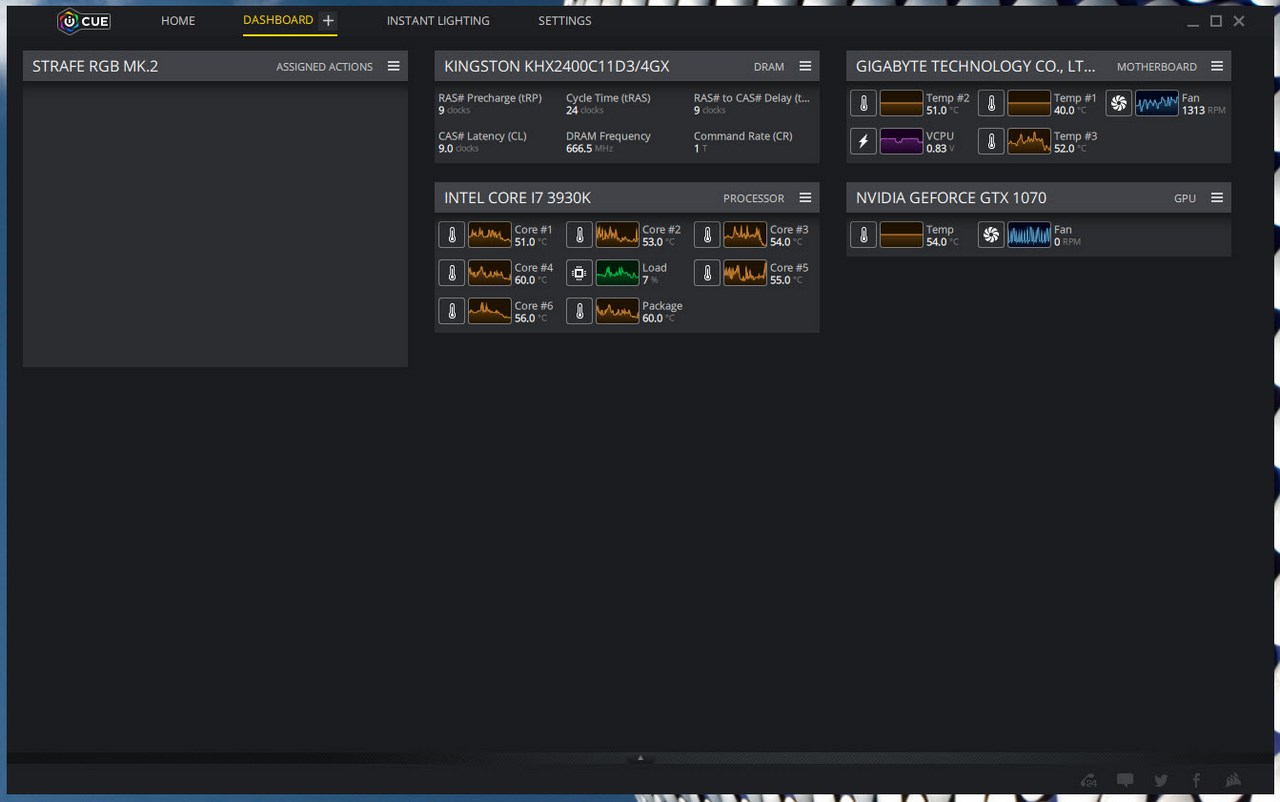Click Core #4 60.0 °C reading
Screen dimensions: 1280x802
(534, 274)
